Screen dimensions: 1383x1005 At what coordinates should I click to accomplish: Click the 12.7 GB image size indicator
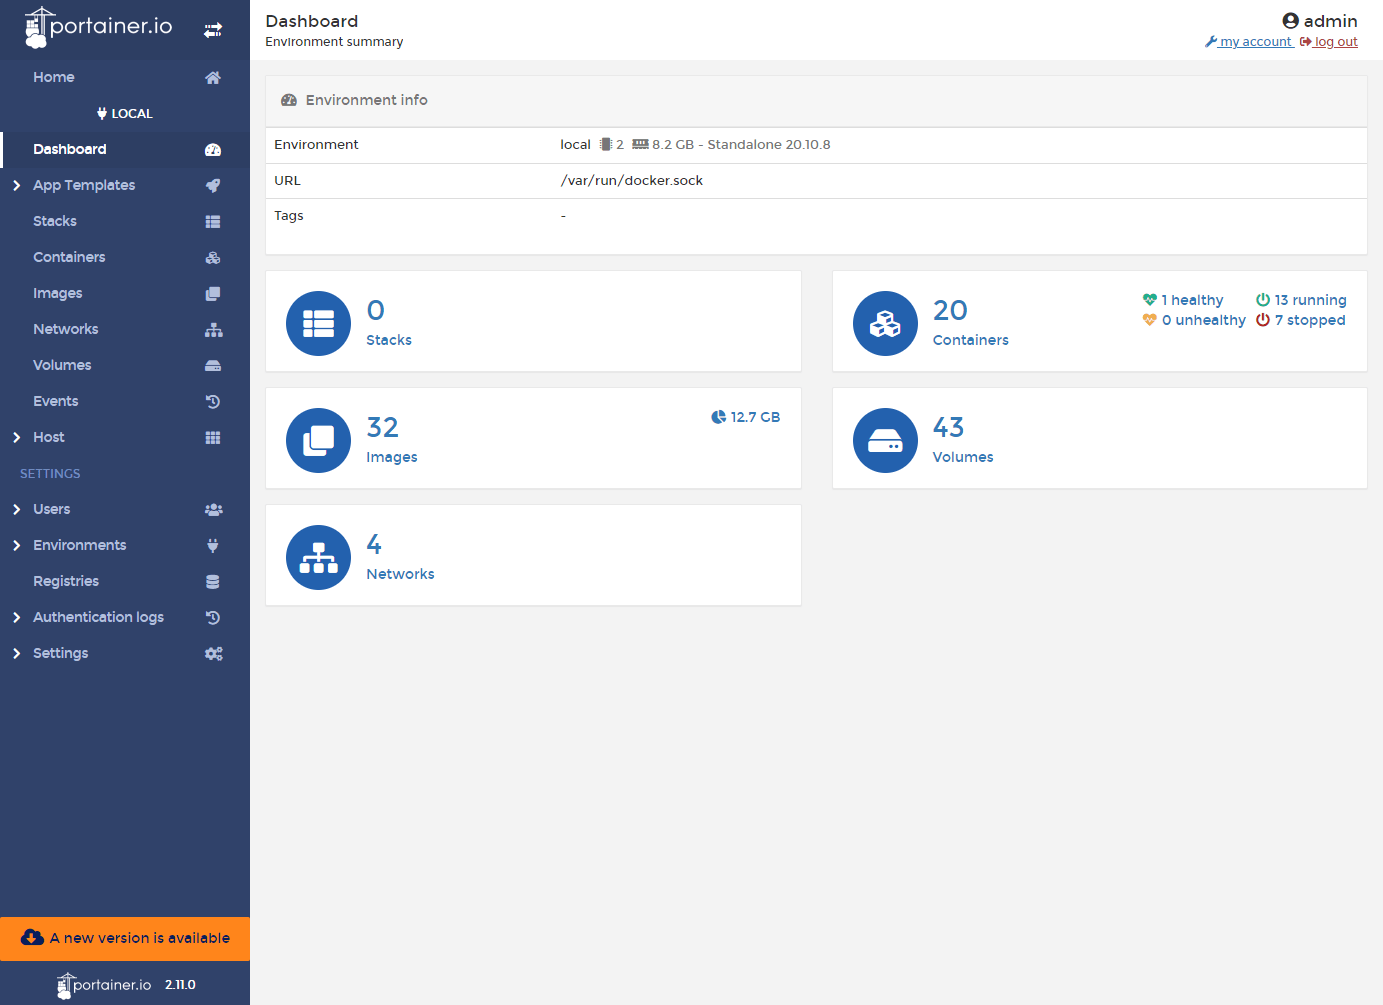[746, 417]
